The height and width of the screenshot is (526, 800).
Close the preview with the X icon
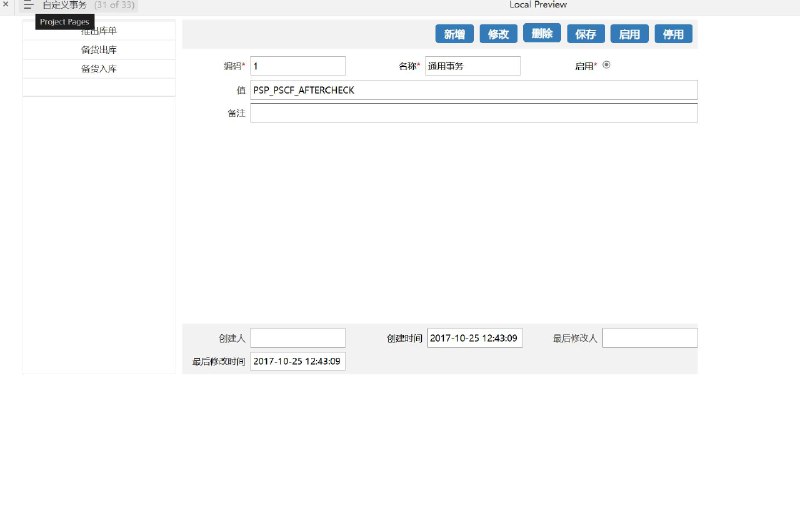(6, 4)
